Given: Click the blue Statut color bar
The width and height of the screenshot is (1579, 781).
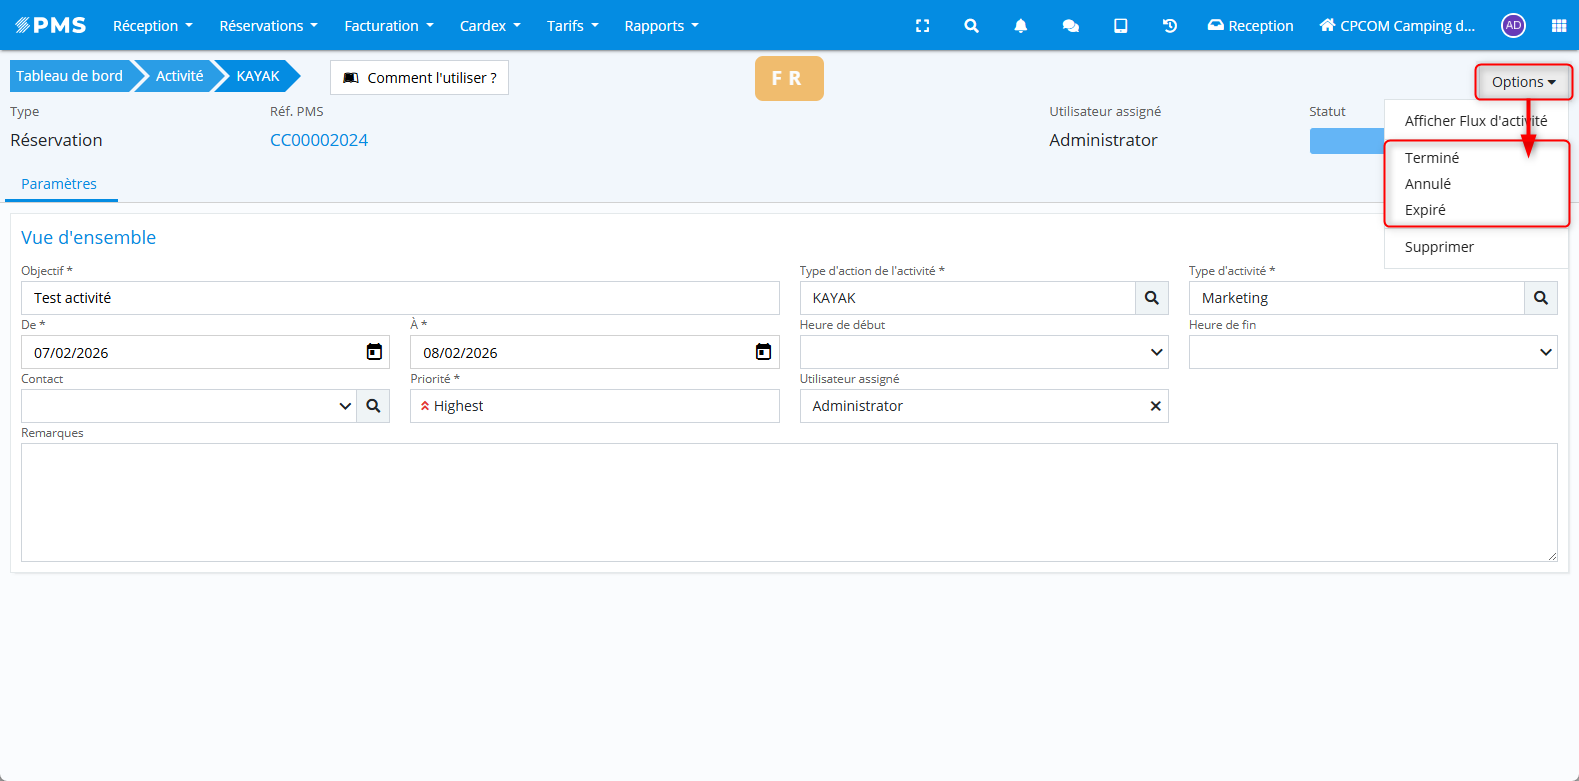Looking at the screenshot, I should click(x=1346, y=141).
